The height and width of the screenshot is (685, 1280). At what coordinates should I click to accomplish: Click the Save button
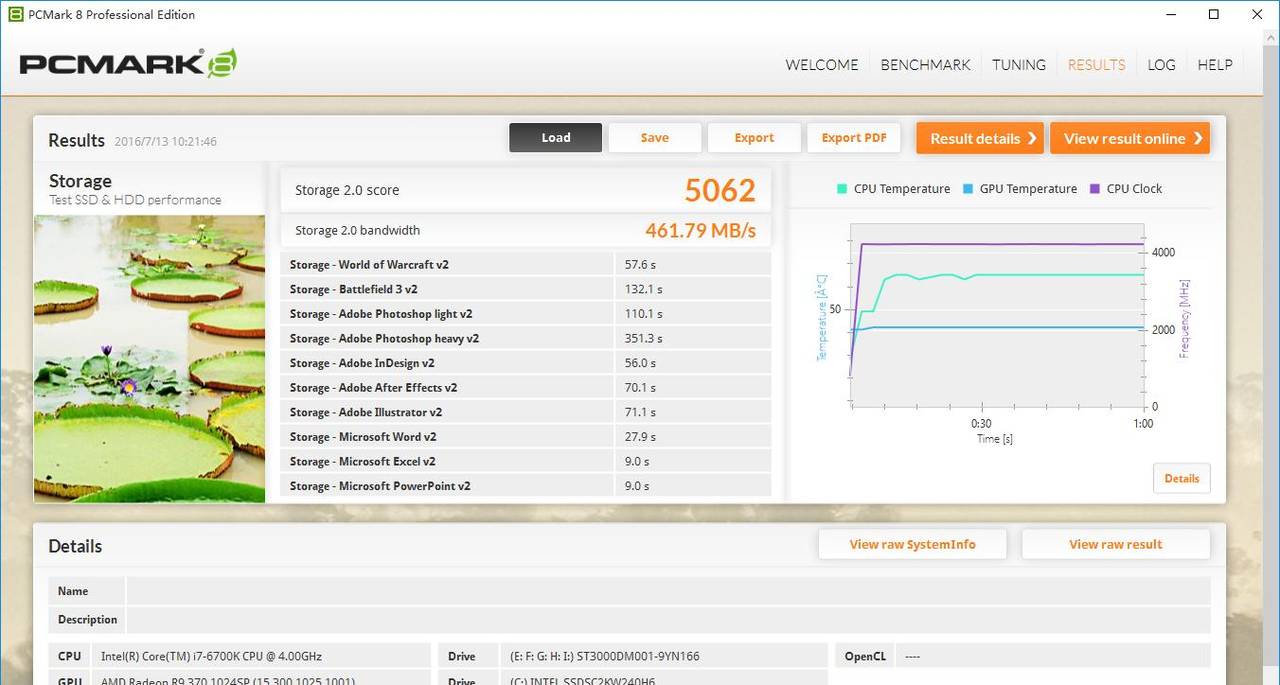coord(654,138)
